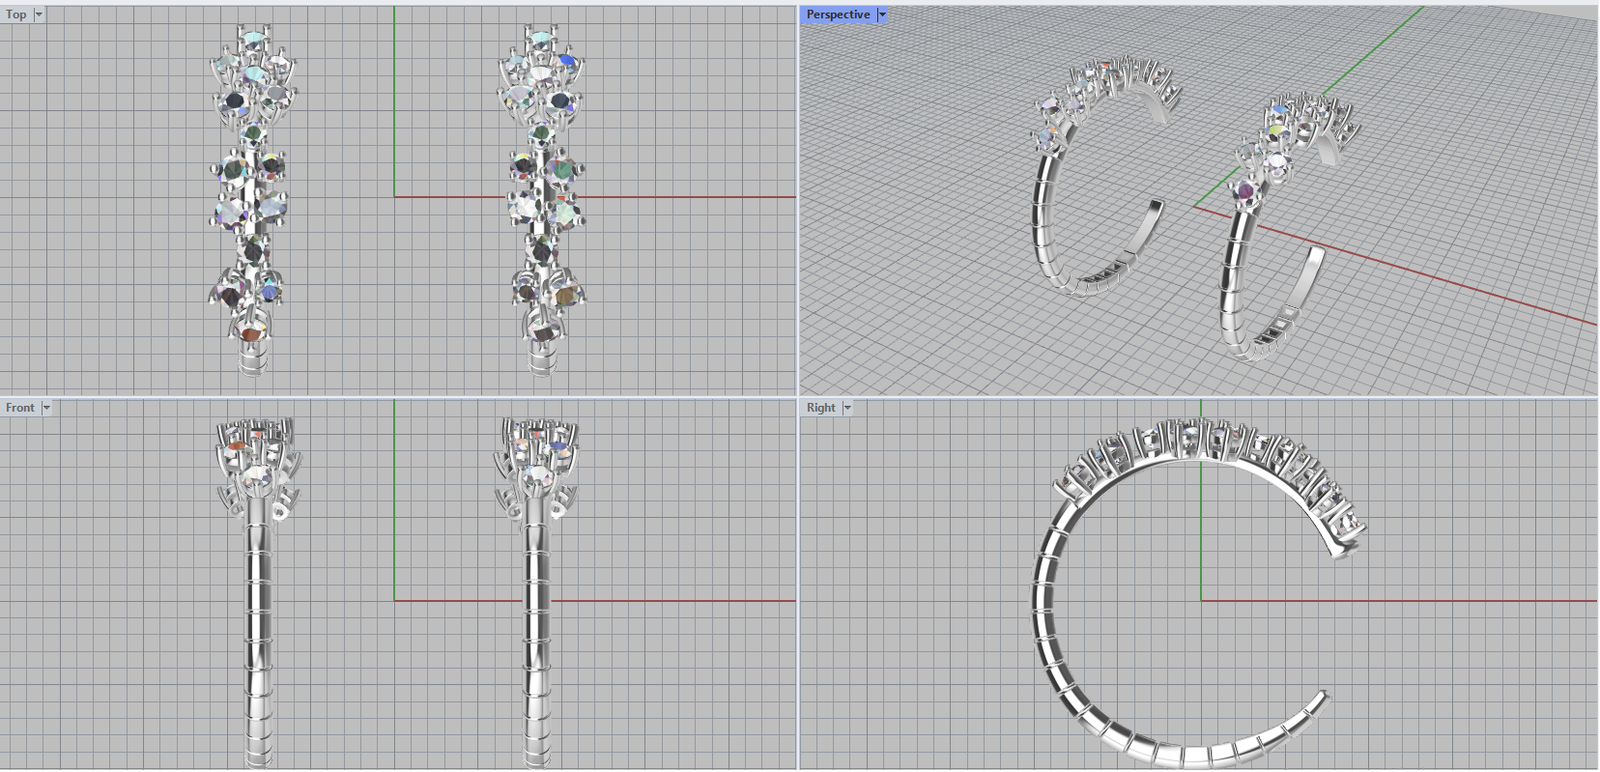Screen dimensions: 1600x772
Task: Expand the Front viewport menu arrow
Action: coord(46,408)
